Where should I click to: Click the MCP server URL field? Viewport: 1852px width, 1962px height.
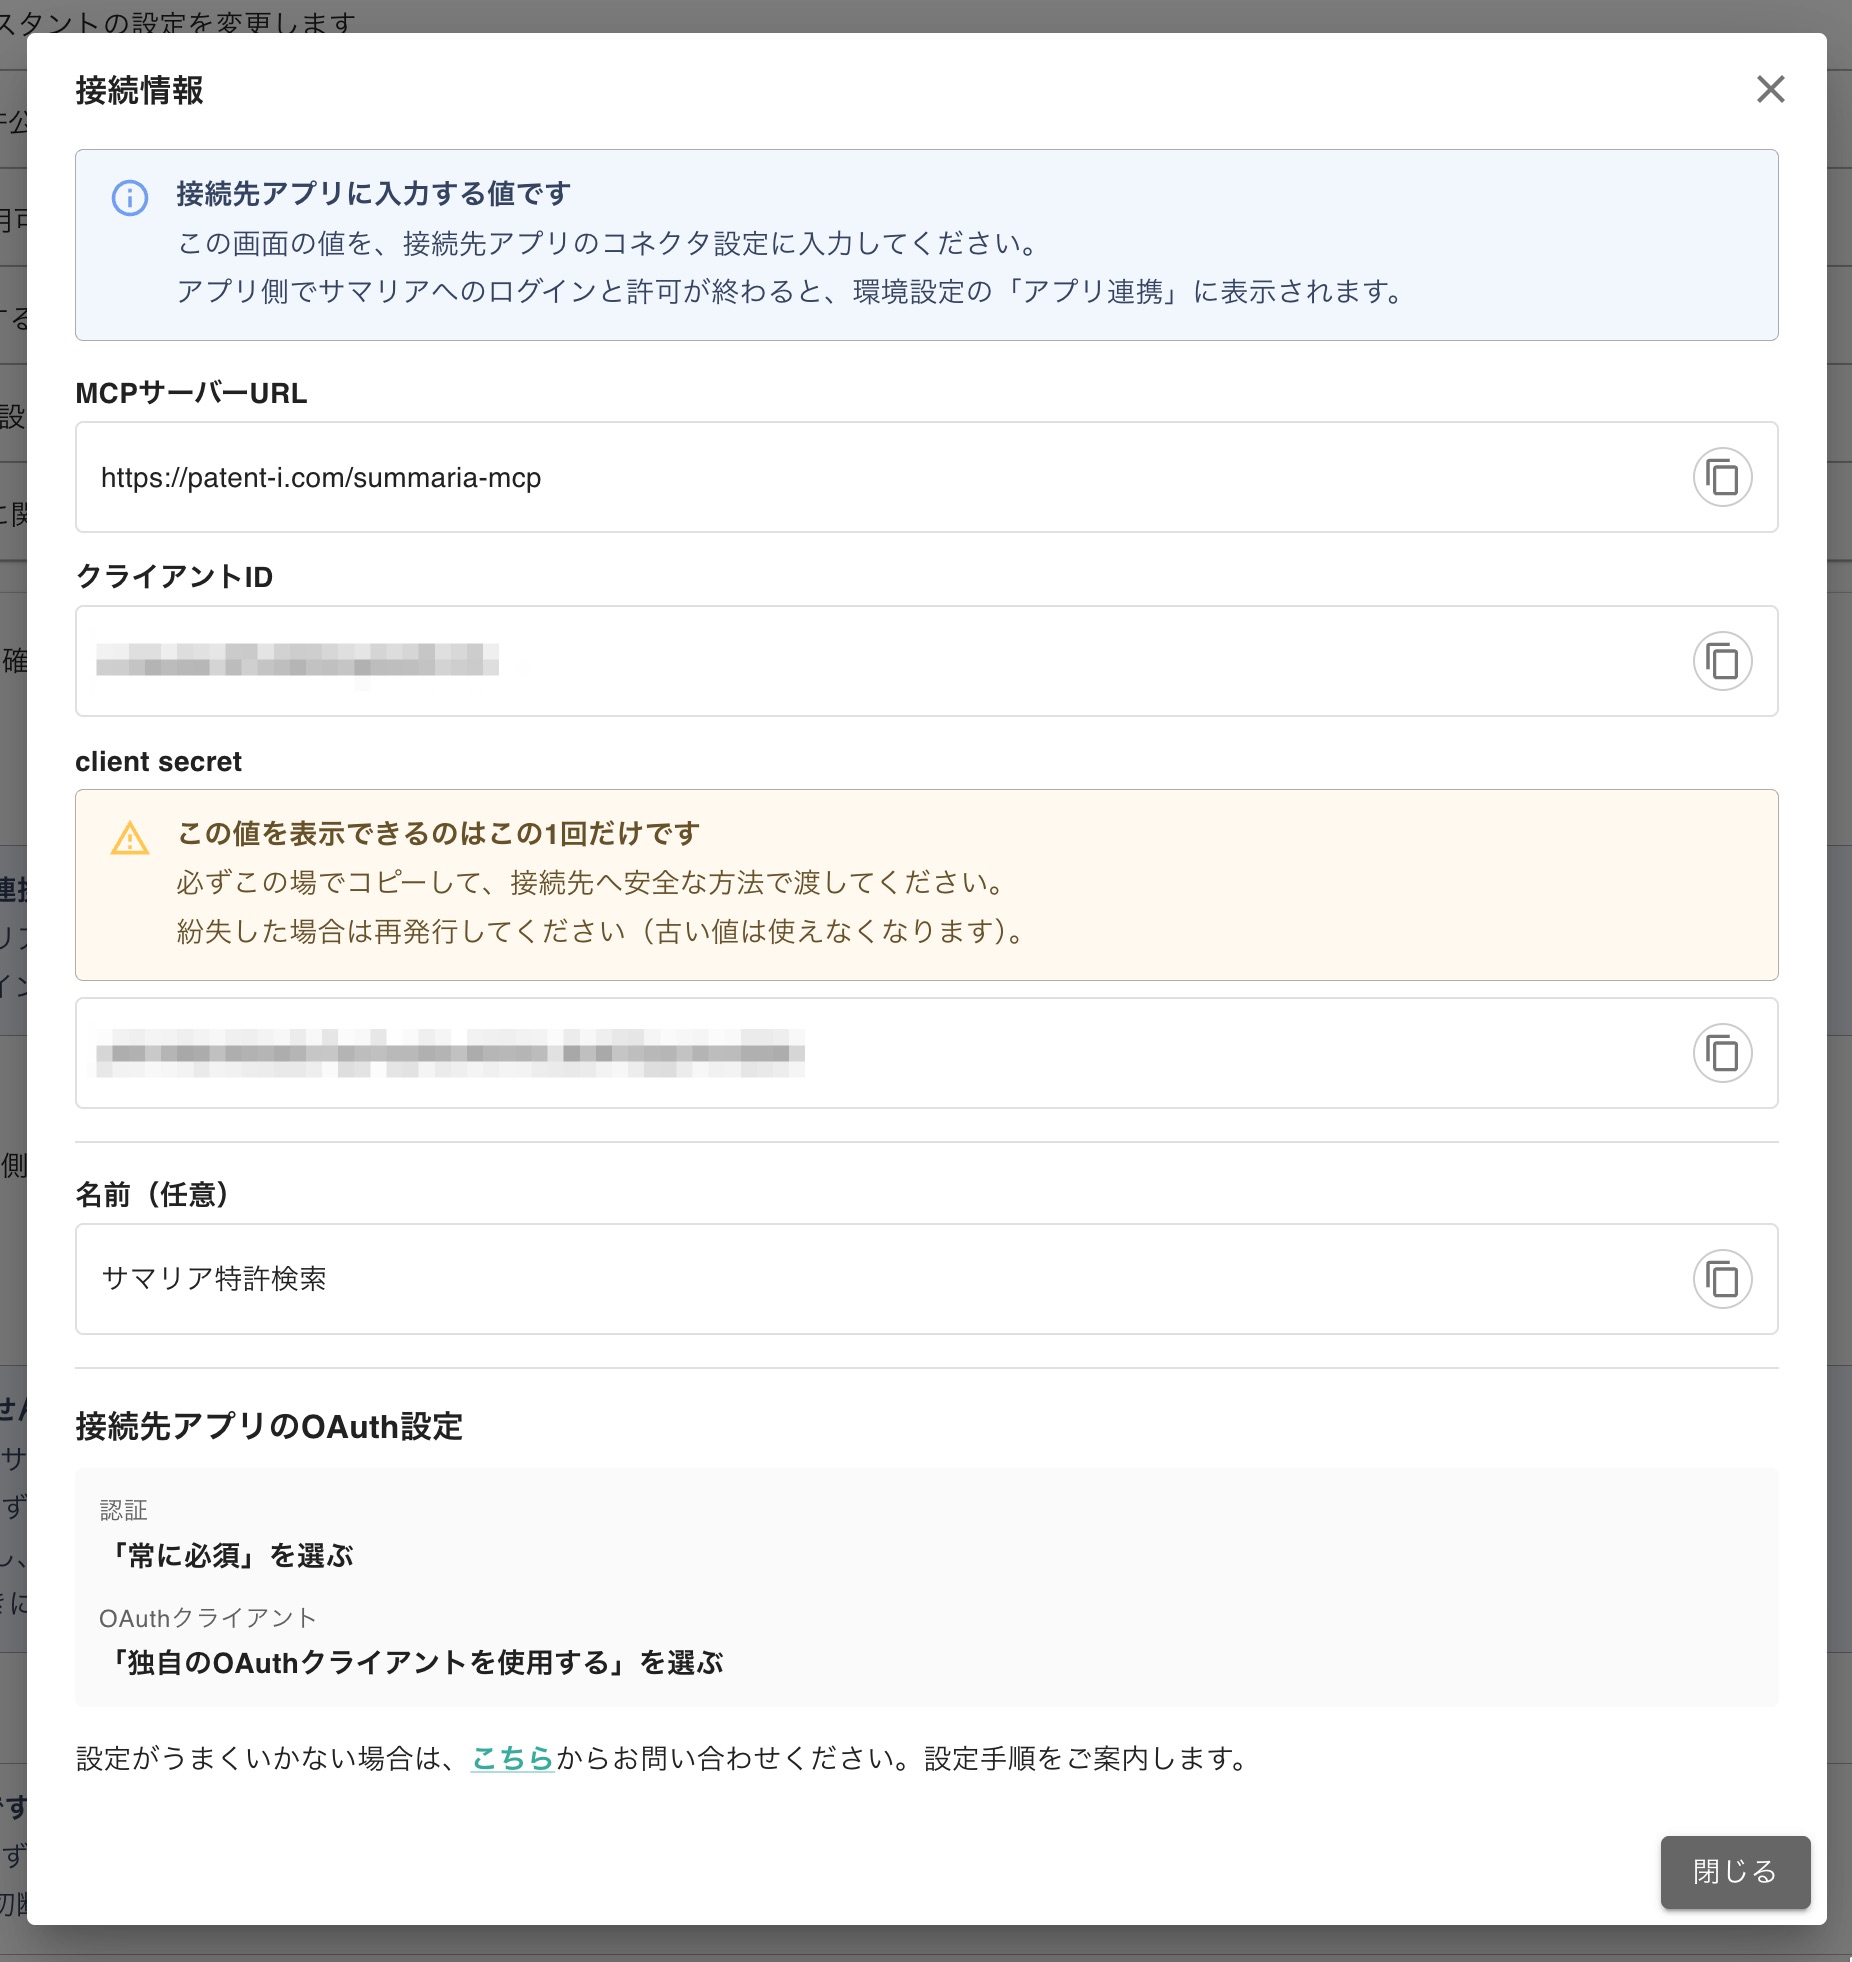[x=926, y=477]
